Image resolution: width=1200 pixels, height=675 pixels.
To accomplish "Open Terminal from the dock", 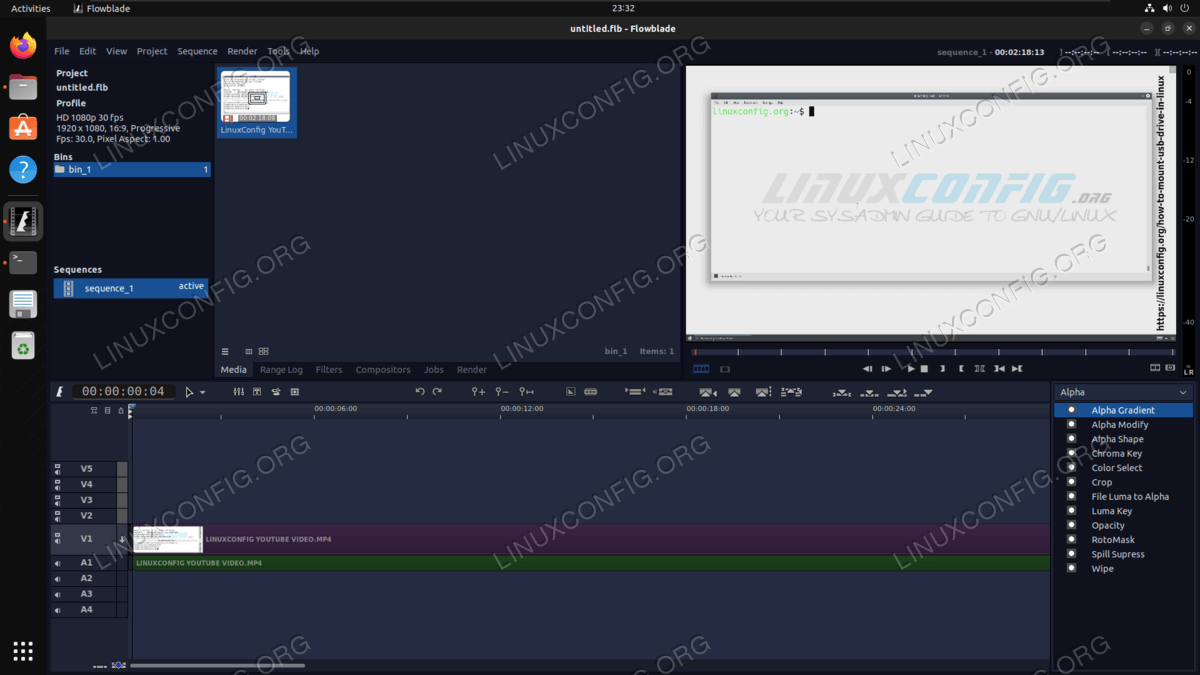I will [23, 262].
